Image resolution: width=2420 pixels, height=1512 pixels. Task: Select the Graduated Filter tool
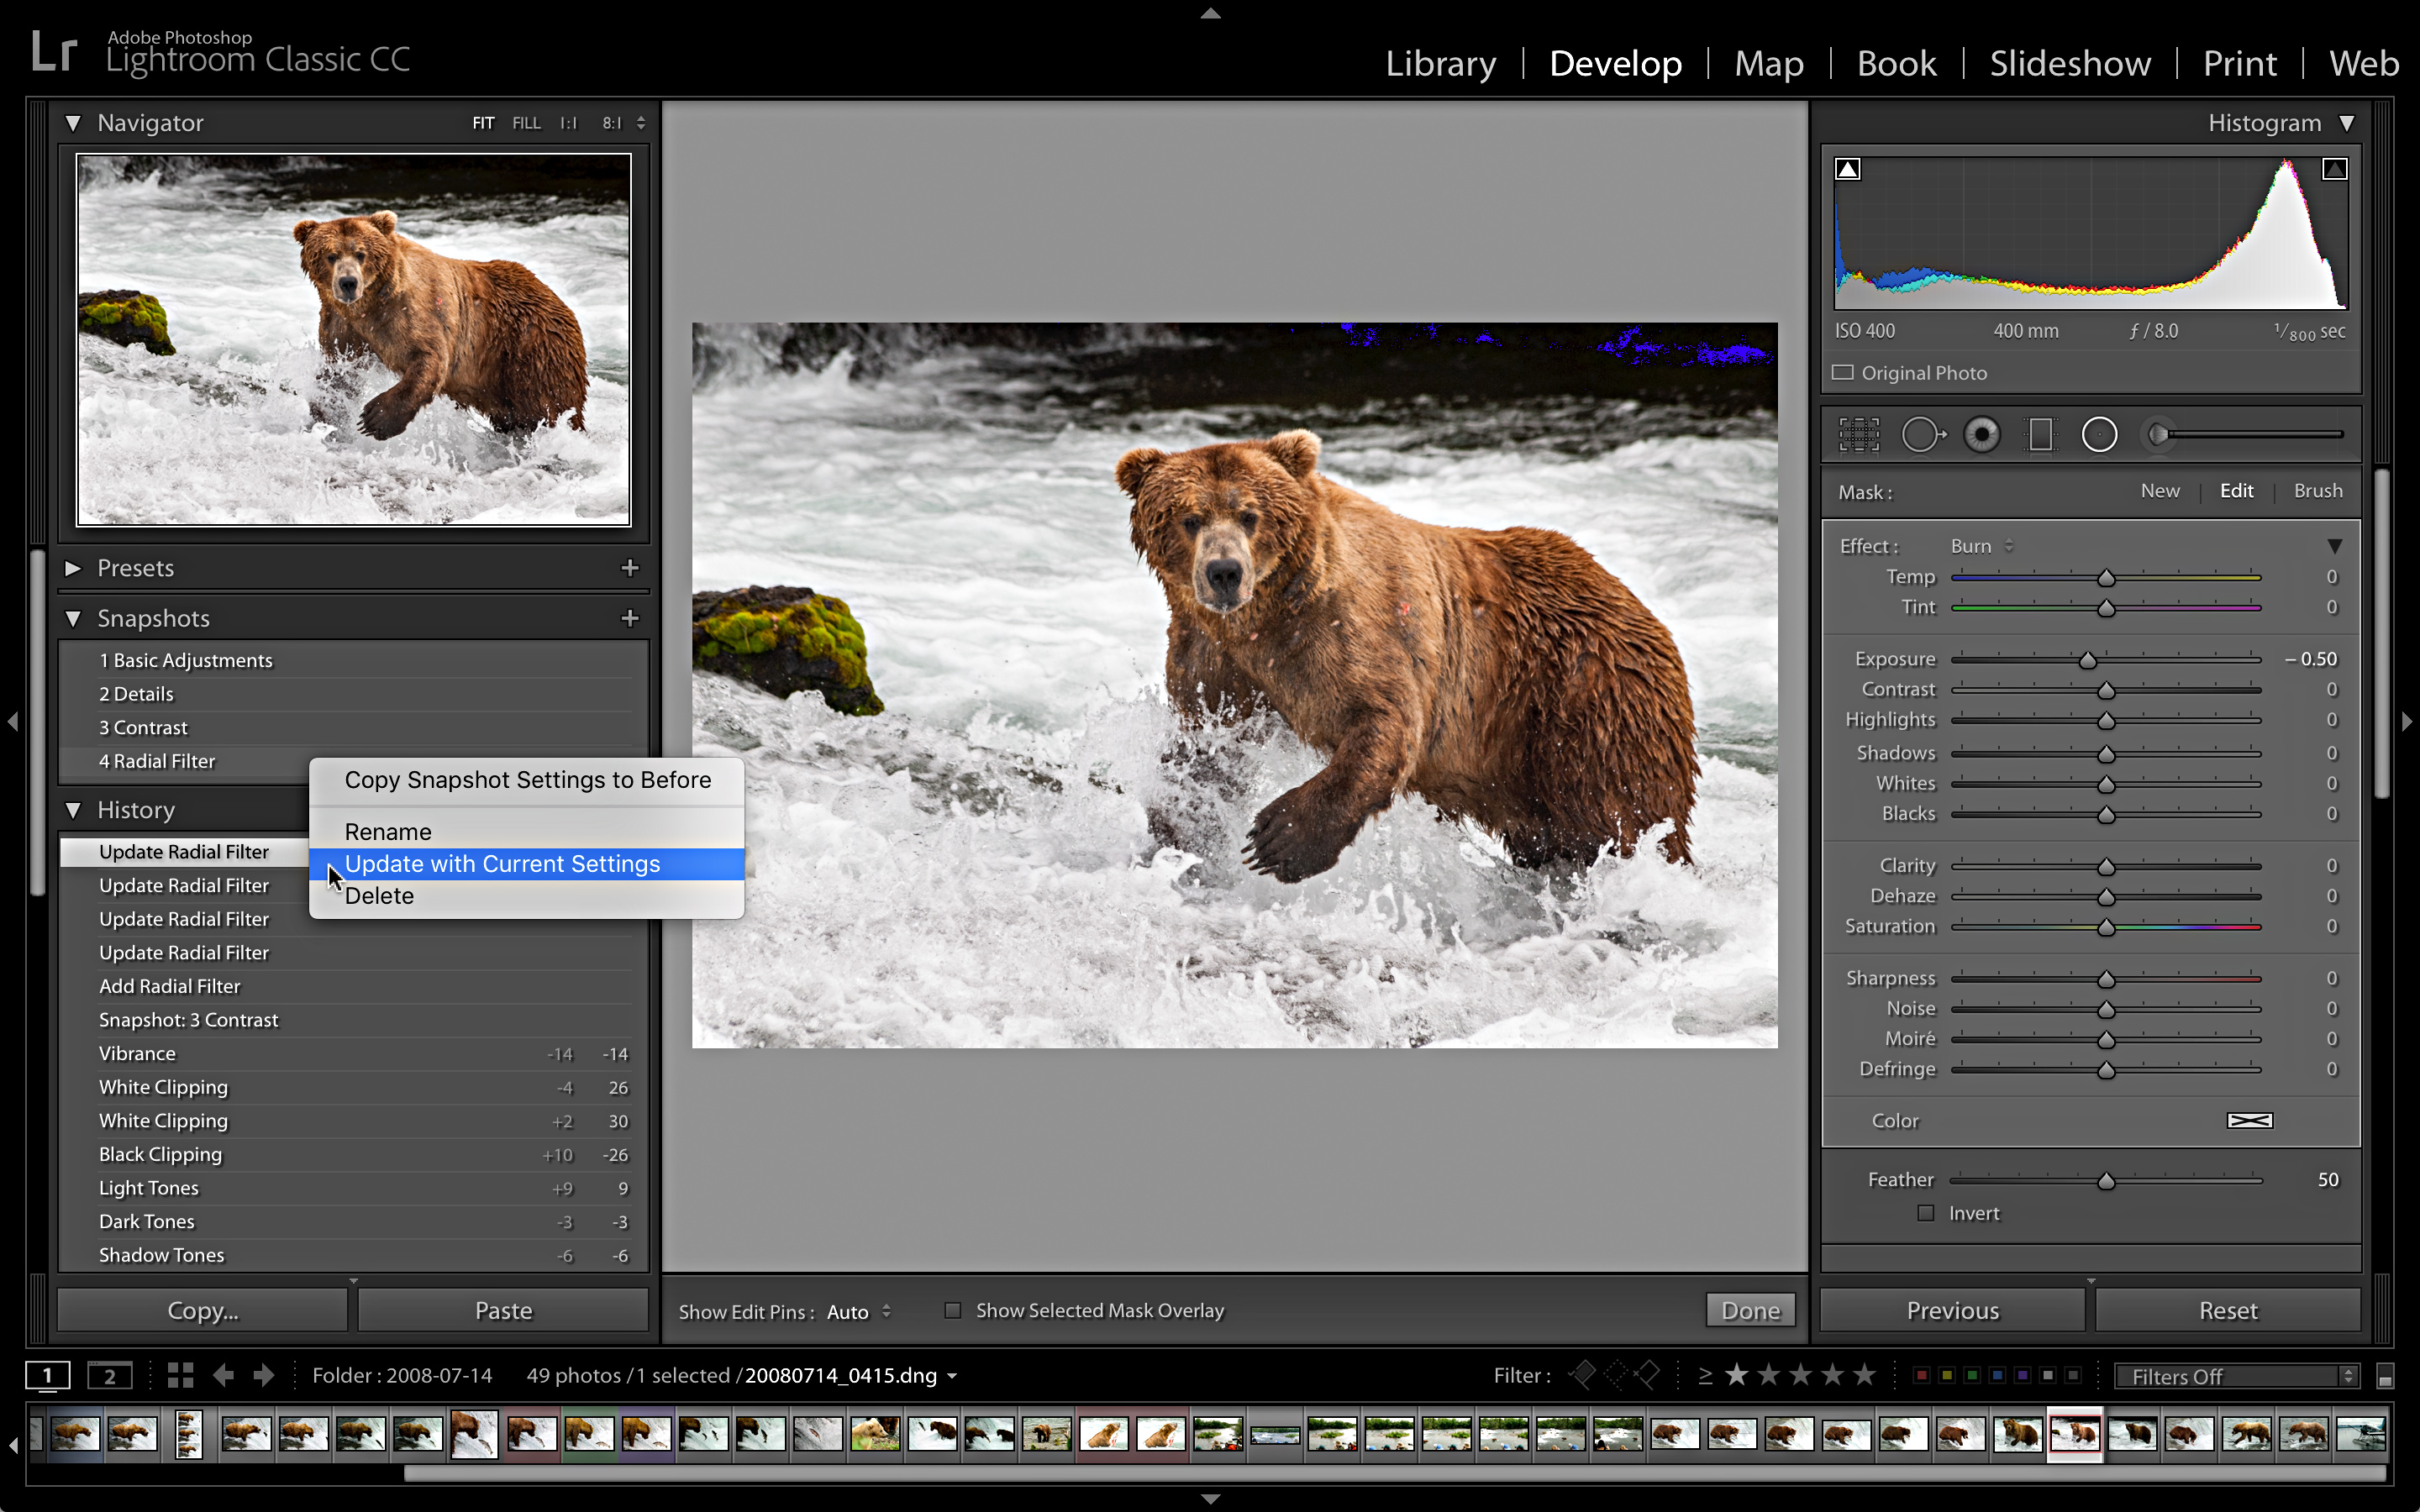2040,433
